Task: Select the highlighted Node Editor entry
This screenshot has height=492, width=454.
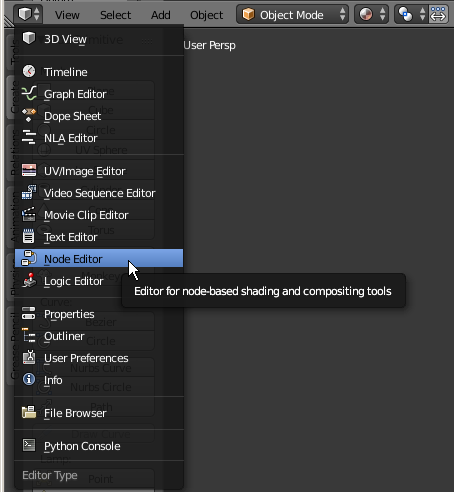Action: click(x=99, y=258)
